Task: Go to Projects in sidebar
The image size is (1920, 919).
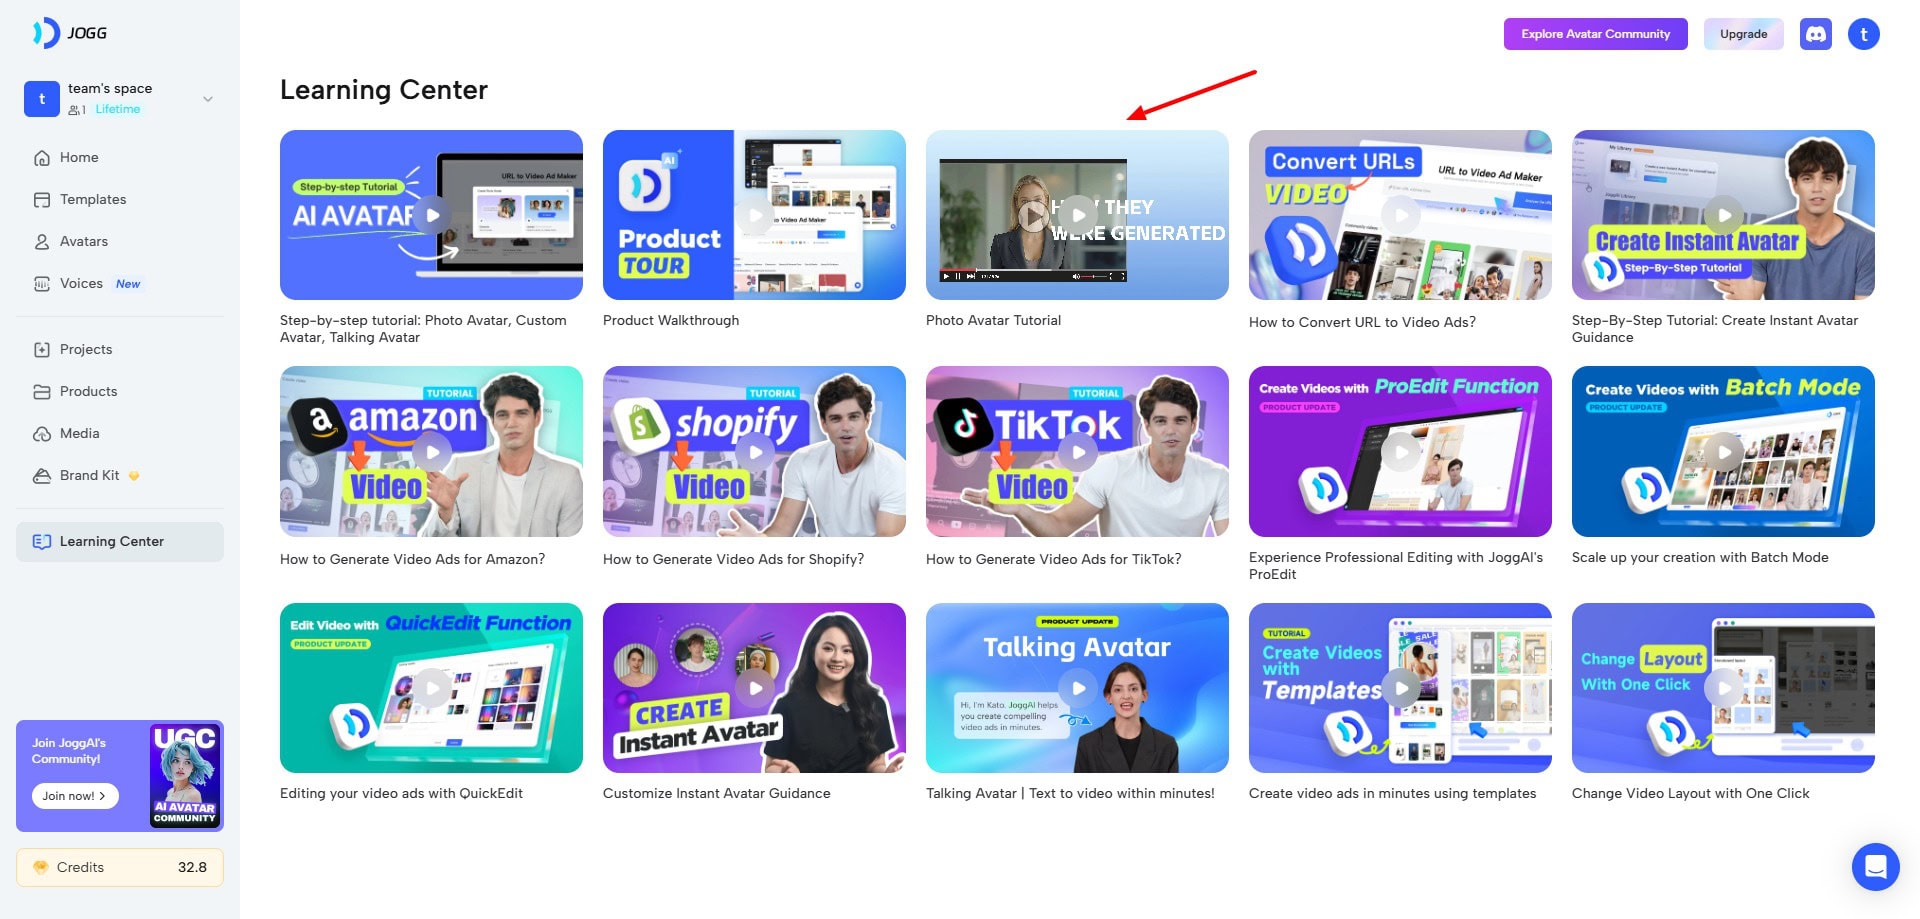Action: [85, 350]
